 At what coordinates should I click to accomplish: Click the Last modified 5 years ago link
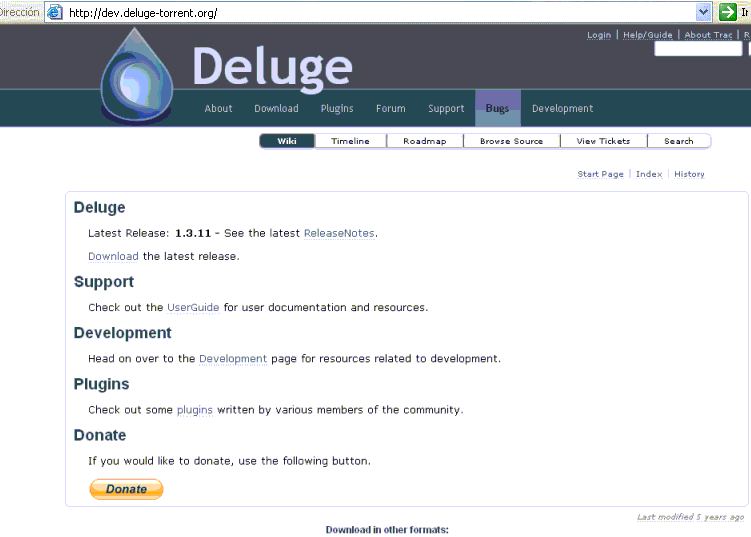pyautogui.click(x=690, y=517)
